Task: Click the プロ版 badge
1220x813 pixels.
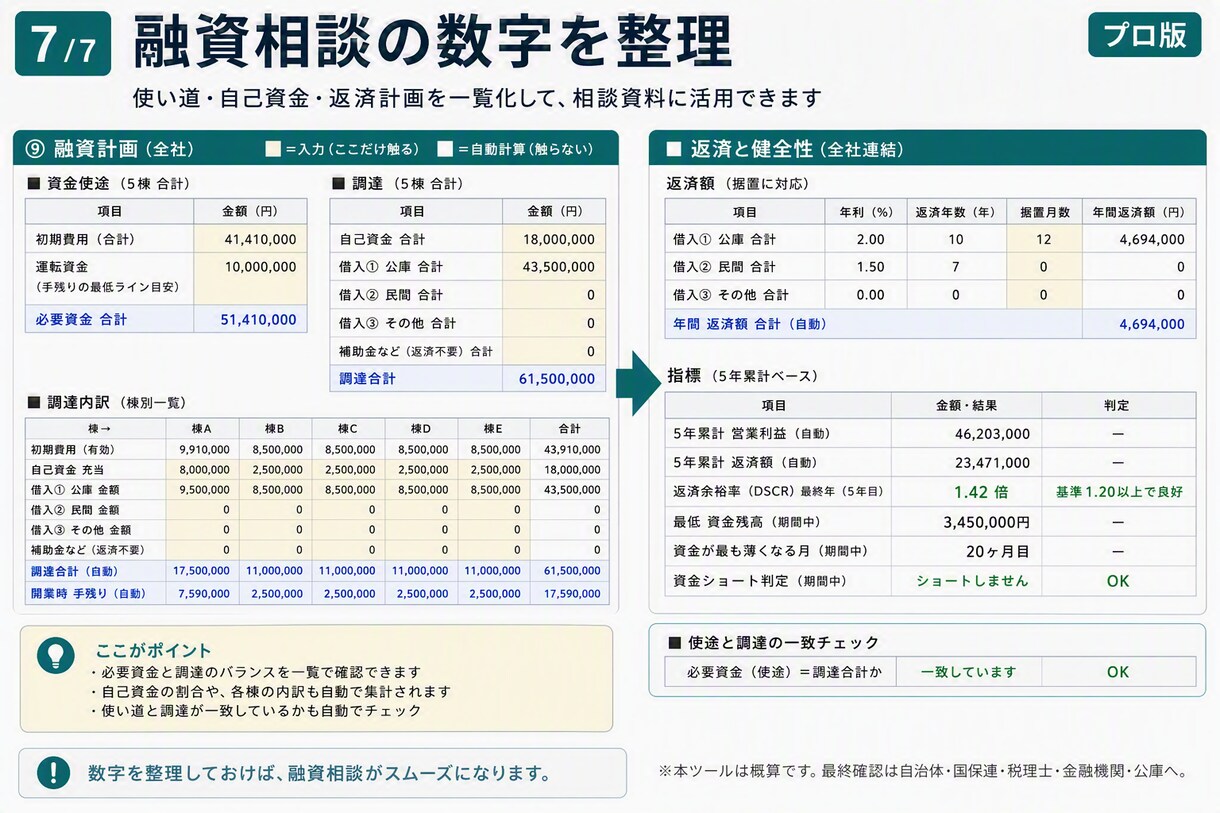Action: click(x=1144, y=35)
